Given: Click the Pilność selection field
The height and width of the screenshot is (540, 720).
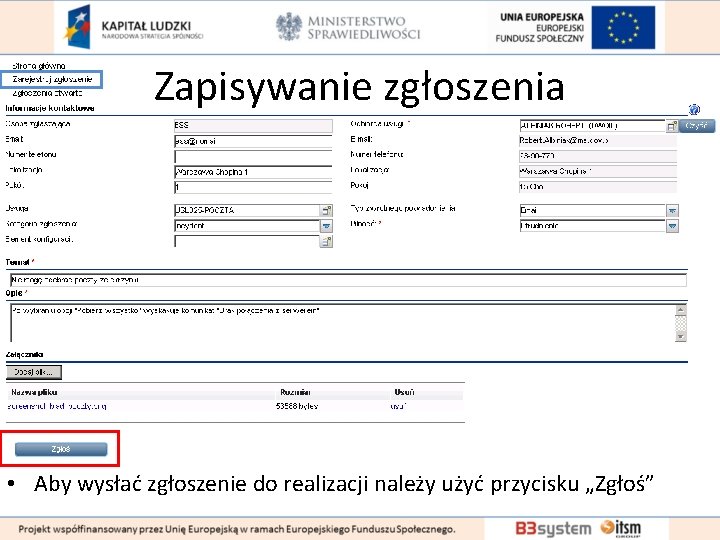Looking at the screenshot, I should click(x=592, y=226).
